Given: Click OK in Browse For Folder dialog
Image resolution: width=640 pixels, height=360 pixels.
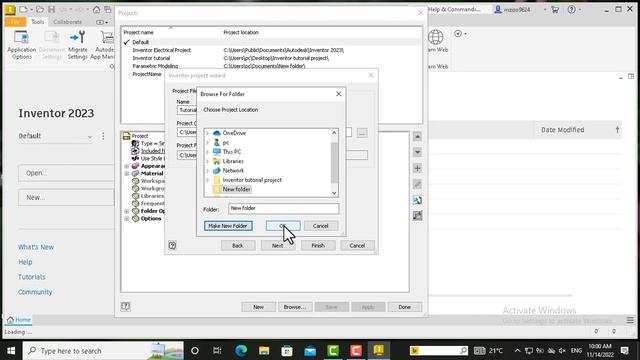Looking at the screenshot, I should point(283,226).
